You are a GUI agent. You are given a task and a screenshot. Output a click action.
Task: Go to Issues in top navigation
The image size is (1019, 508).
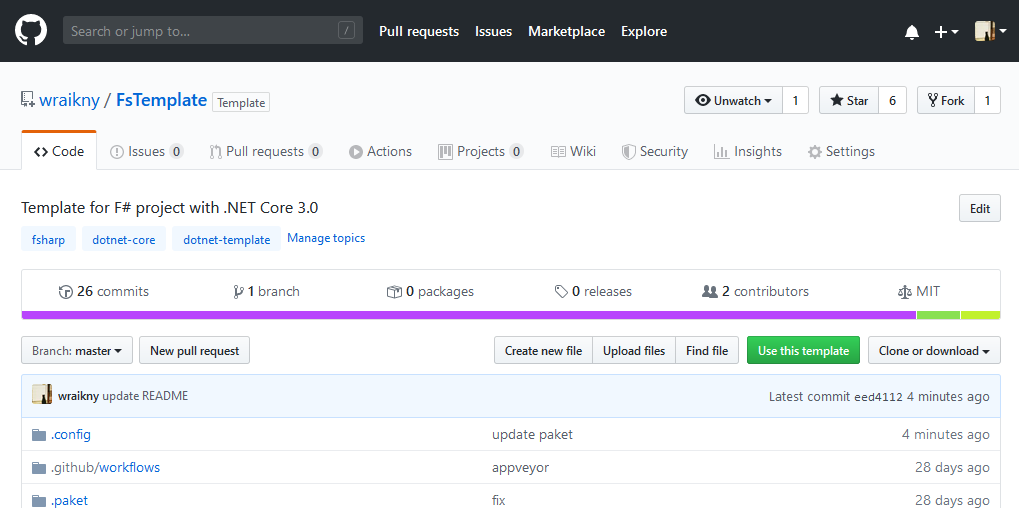(493, 31)
